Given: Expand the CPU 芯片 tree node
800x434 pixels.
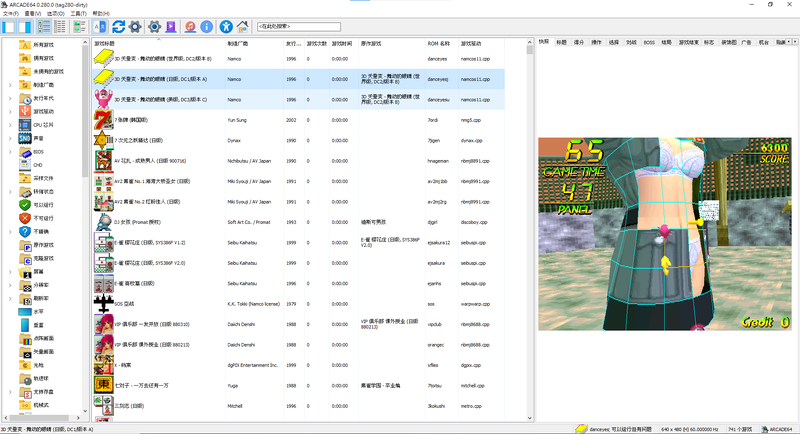Looking at the screenshot, I should (x=10, y=125).
